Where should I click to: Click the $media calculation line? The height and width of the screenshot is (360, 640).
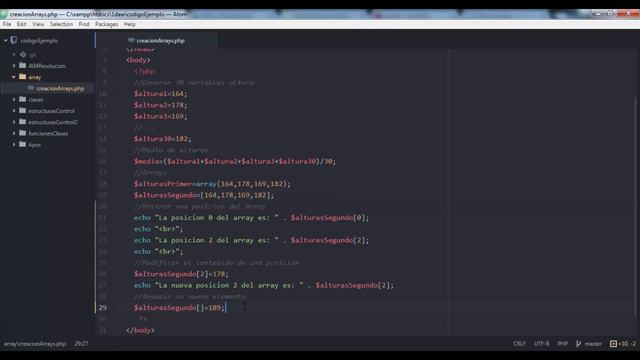[x=235, y=161]
